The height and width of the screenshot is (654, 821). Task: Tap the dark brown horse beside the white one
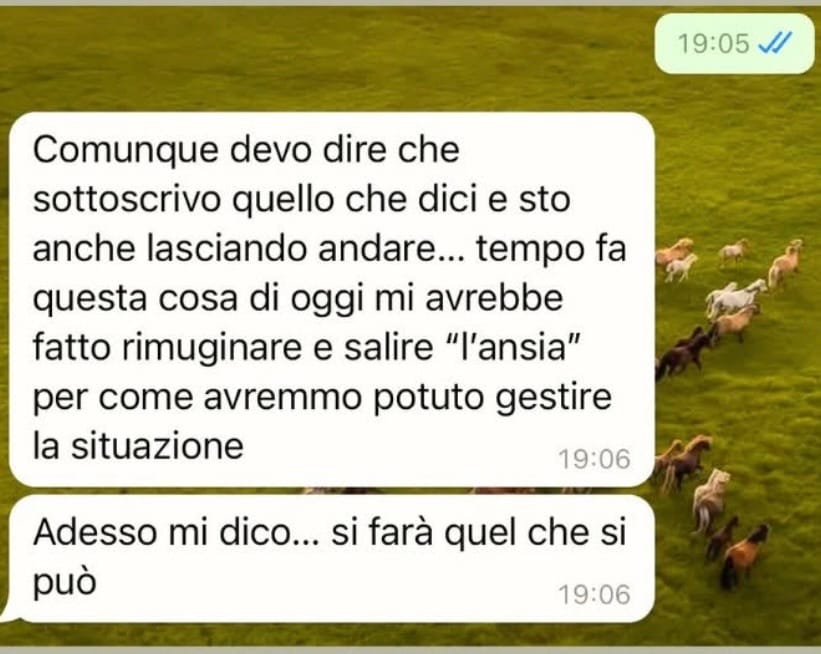[683, 352]
